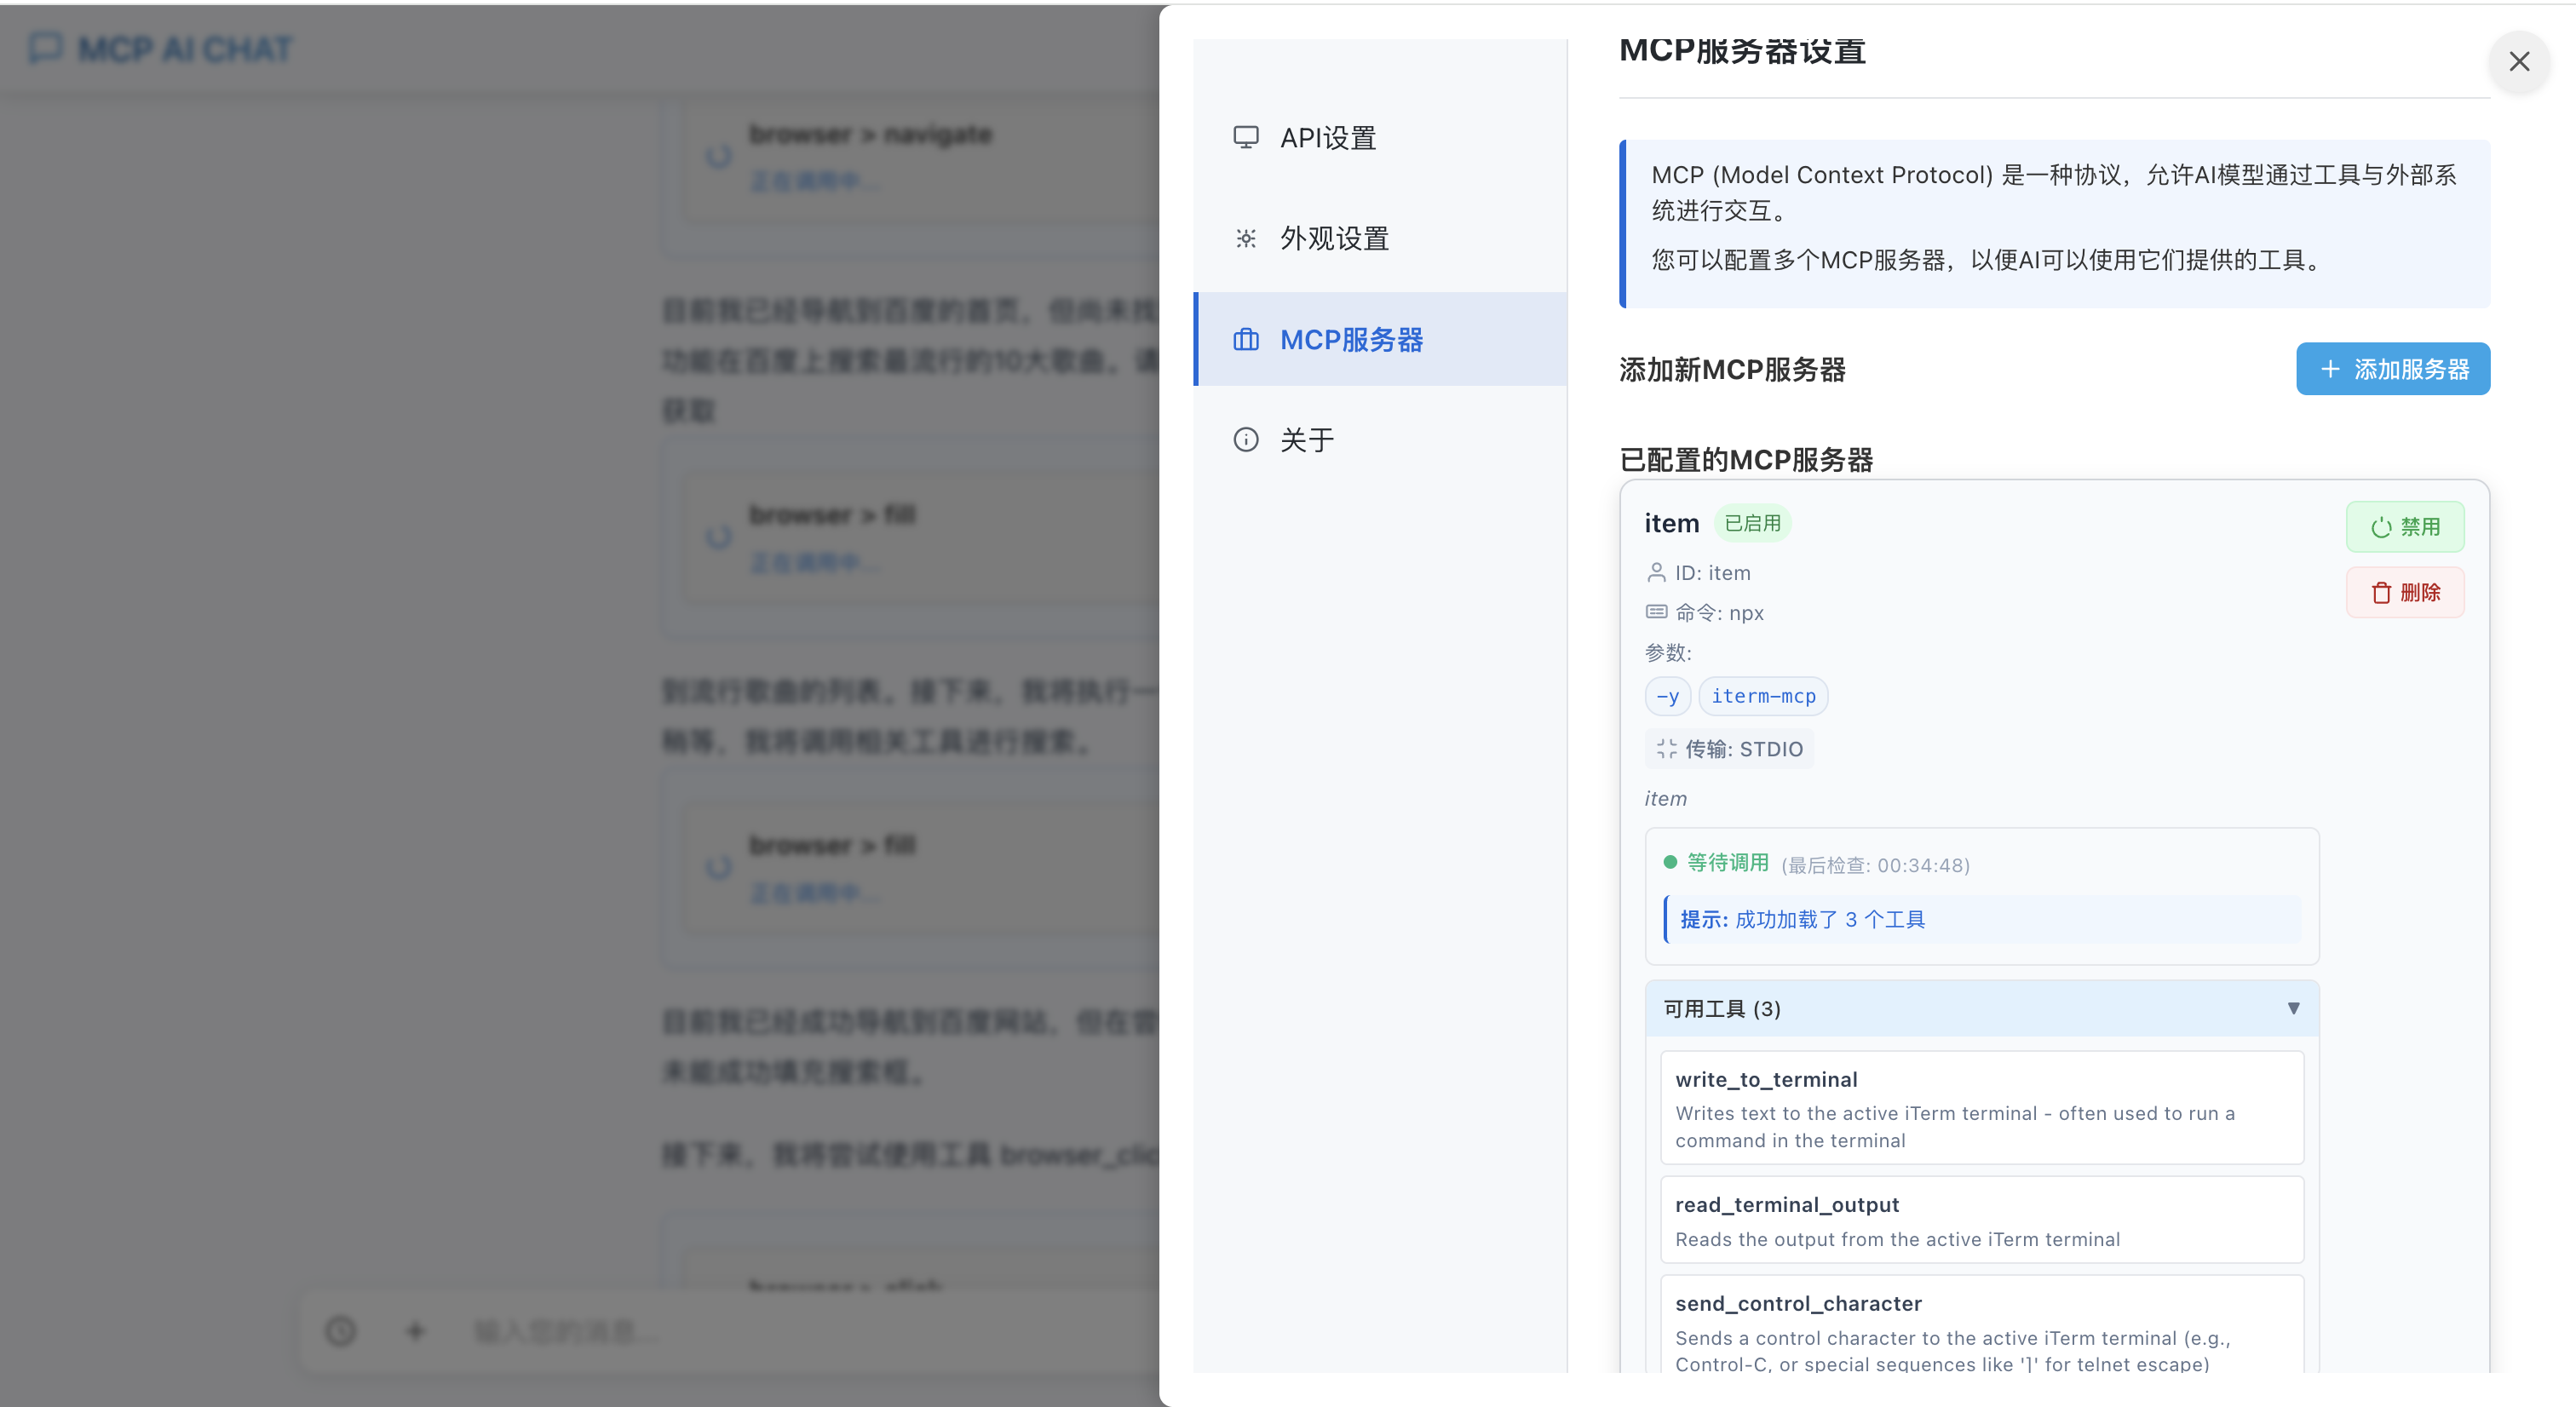Click the briefcase icon for MCP服务器
The image size is (2576, 1407).
click(1245, 340)
